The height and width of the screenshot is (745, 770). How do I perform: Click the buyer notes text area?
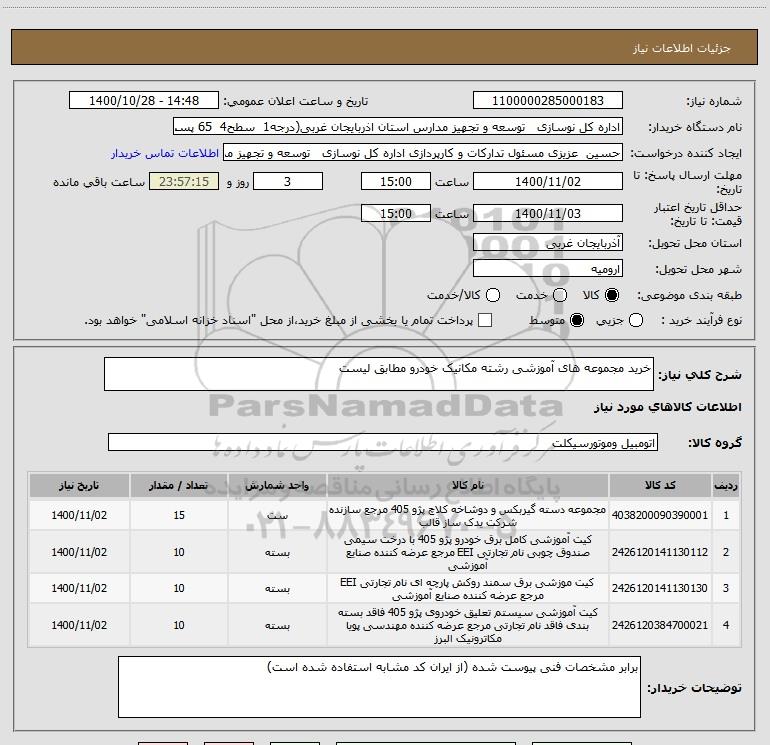pos(379,687)
